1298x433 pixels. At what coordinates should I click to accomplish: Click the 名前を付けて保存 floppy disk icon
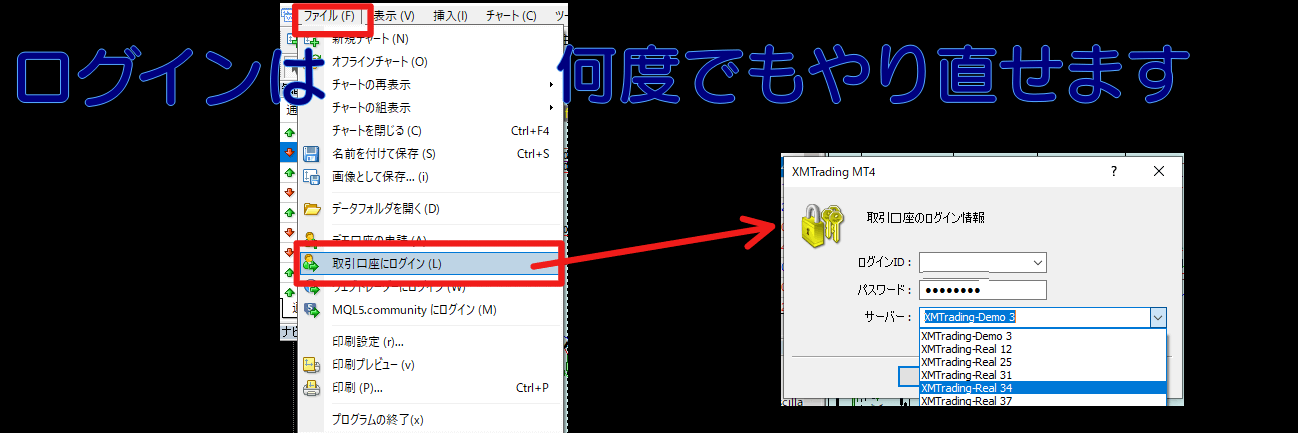pos(311,154)
